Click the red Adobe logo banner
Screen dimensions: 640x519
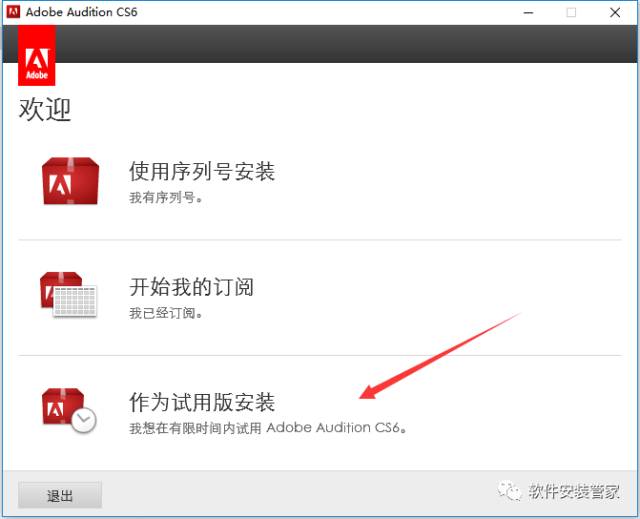37,55
